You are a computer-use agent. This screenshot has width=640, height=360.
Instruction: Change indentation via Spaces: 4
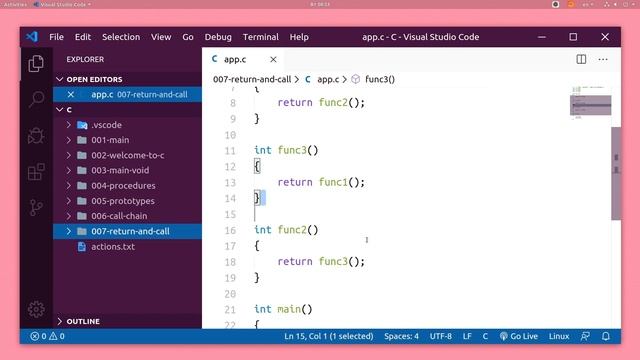point(401,336)
